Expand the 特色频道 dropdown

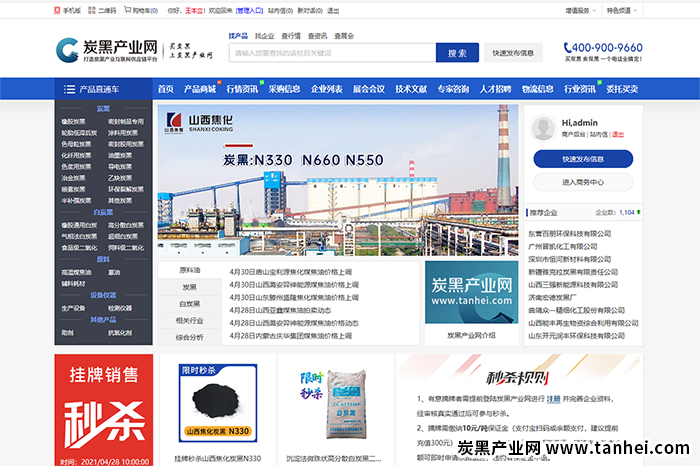pyautogui.click(x=622, y=10)
